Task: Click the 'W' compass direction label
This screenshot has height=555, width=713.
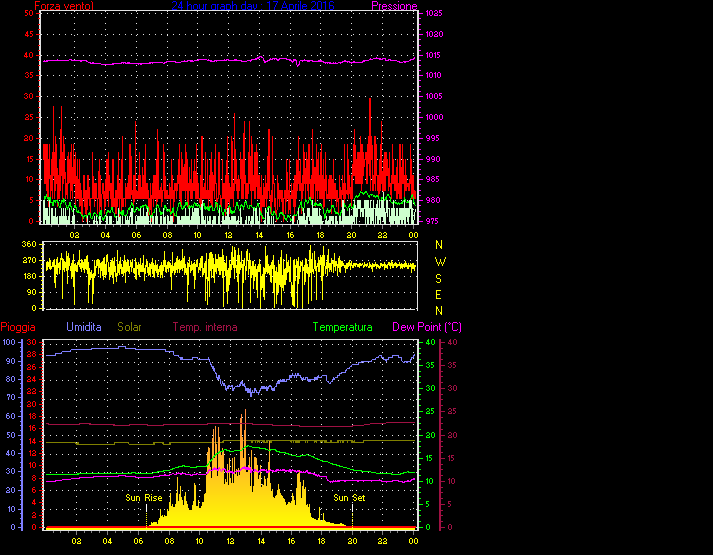Action: [x=440, y=262]
